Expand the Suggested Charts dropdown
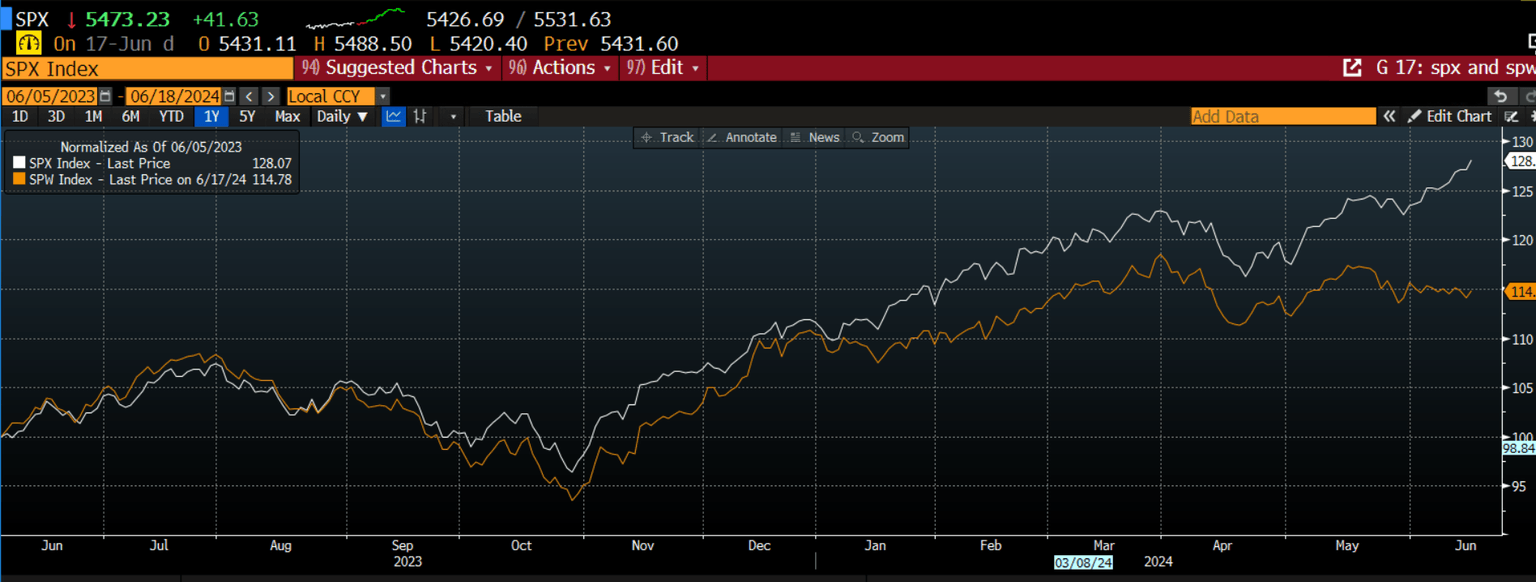Viewport: 1536px width, 582px height. (398, 68)
